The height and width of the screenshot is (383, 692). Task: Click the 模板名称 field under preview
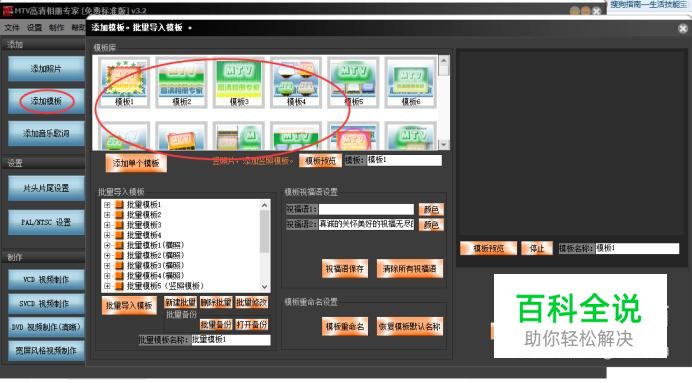(637, 248)
